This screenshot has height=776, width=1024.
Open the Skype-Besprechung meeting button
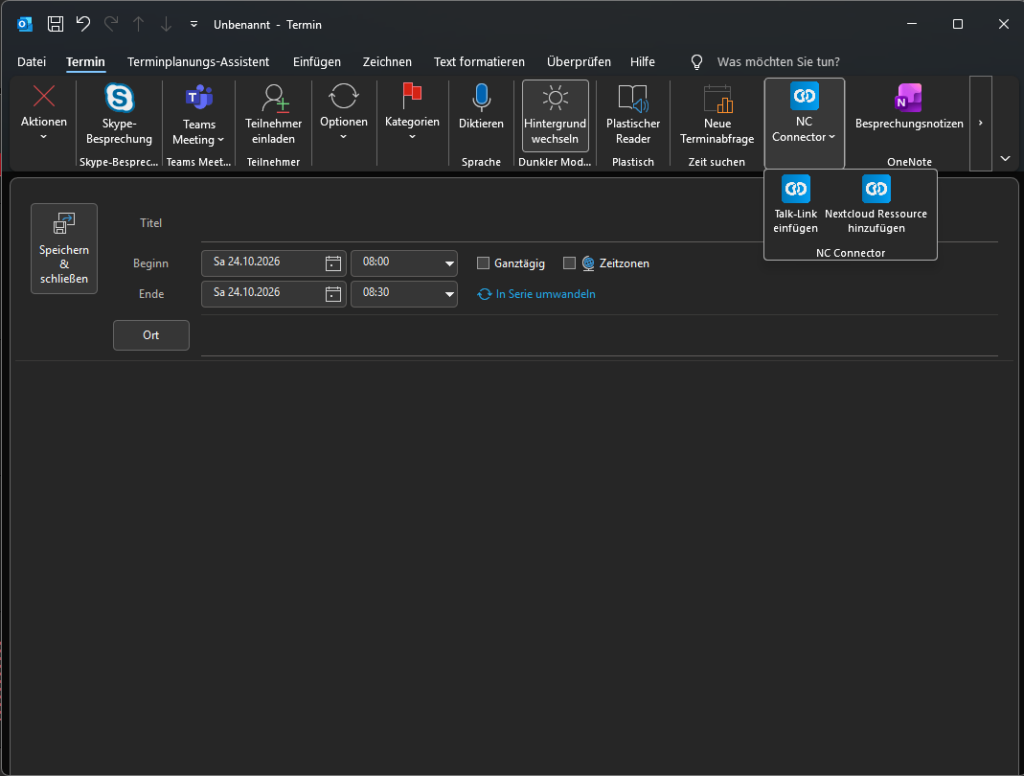(119, 115)
